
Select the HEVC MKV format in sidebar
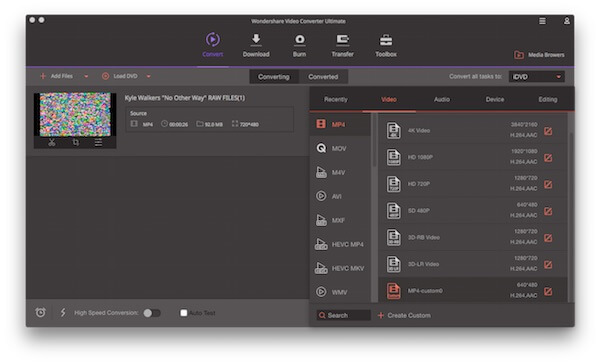340,268
